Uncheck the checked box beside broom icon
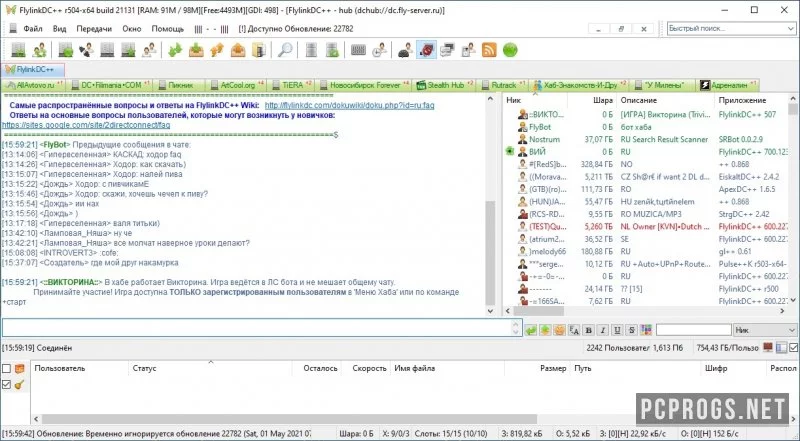Viewport: 800px width, 441px height. click(x=6, y=384)
